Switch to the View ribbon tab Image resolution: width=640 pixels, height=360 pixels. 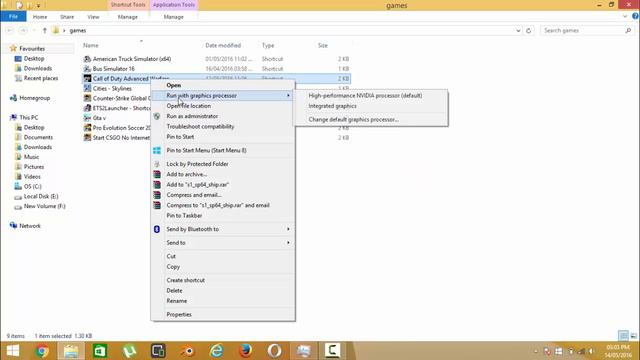[93, 17]
